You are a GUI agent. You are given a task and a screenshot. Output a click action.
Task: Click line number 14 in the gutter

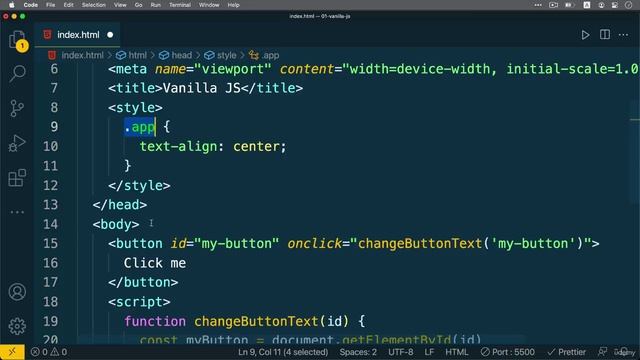tap(50, 224)
